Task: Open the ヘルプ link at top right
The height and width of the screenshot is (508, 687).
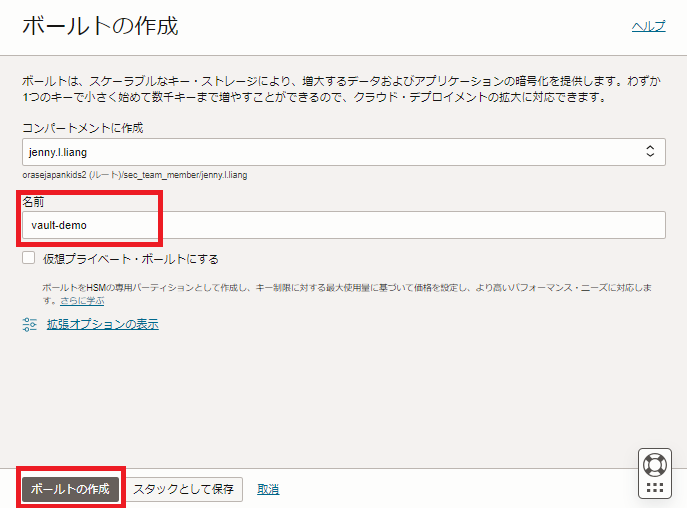Action: [x=648, y=27]
